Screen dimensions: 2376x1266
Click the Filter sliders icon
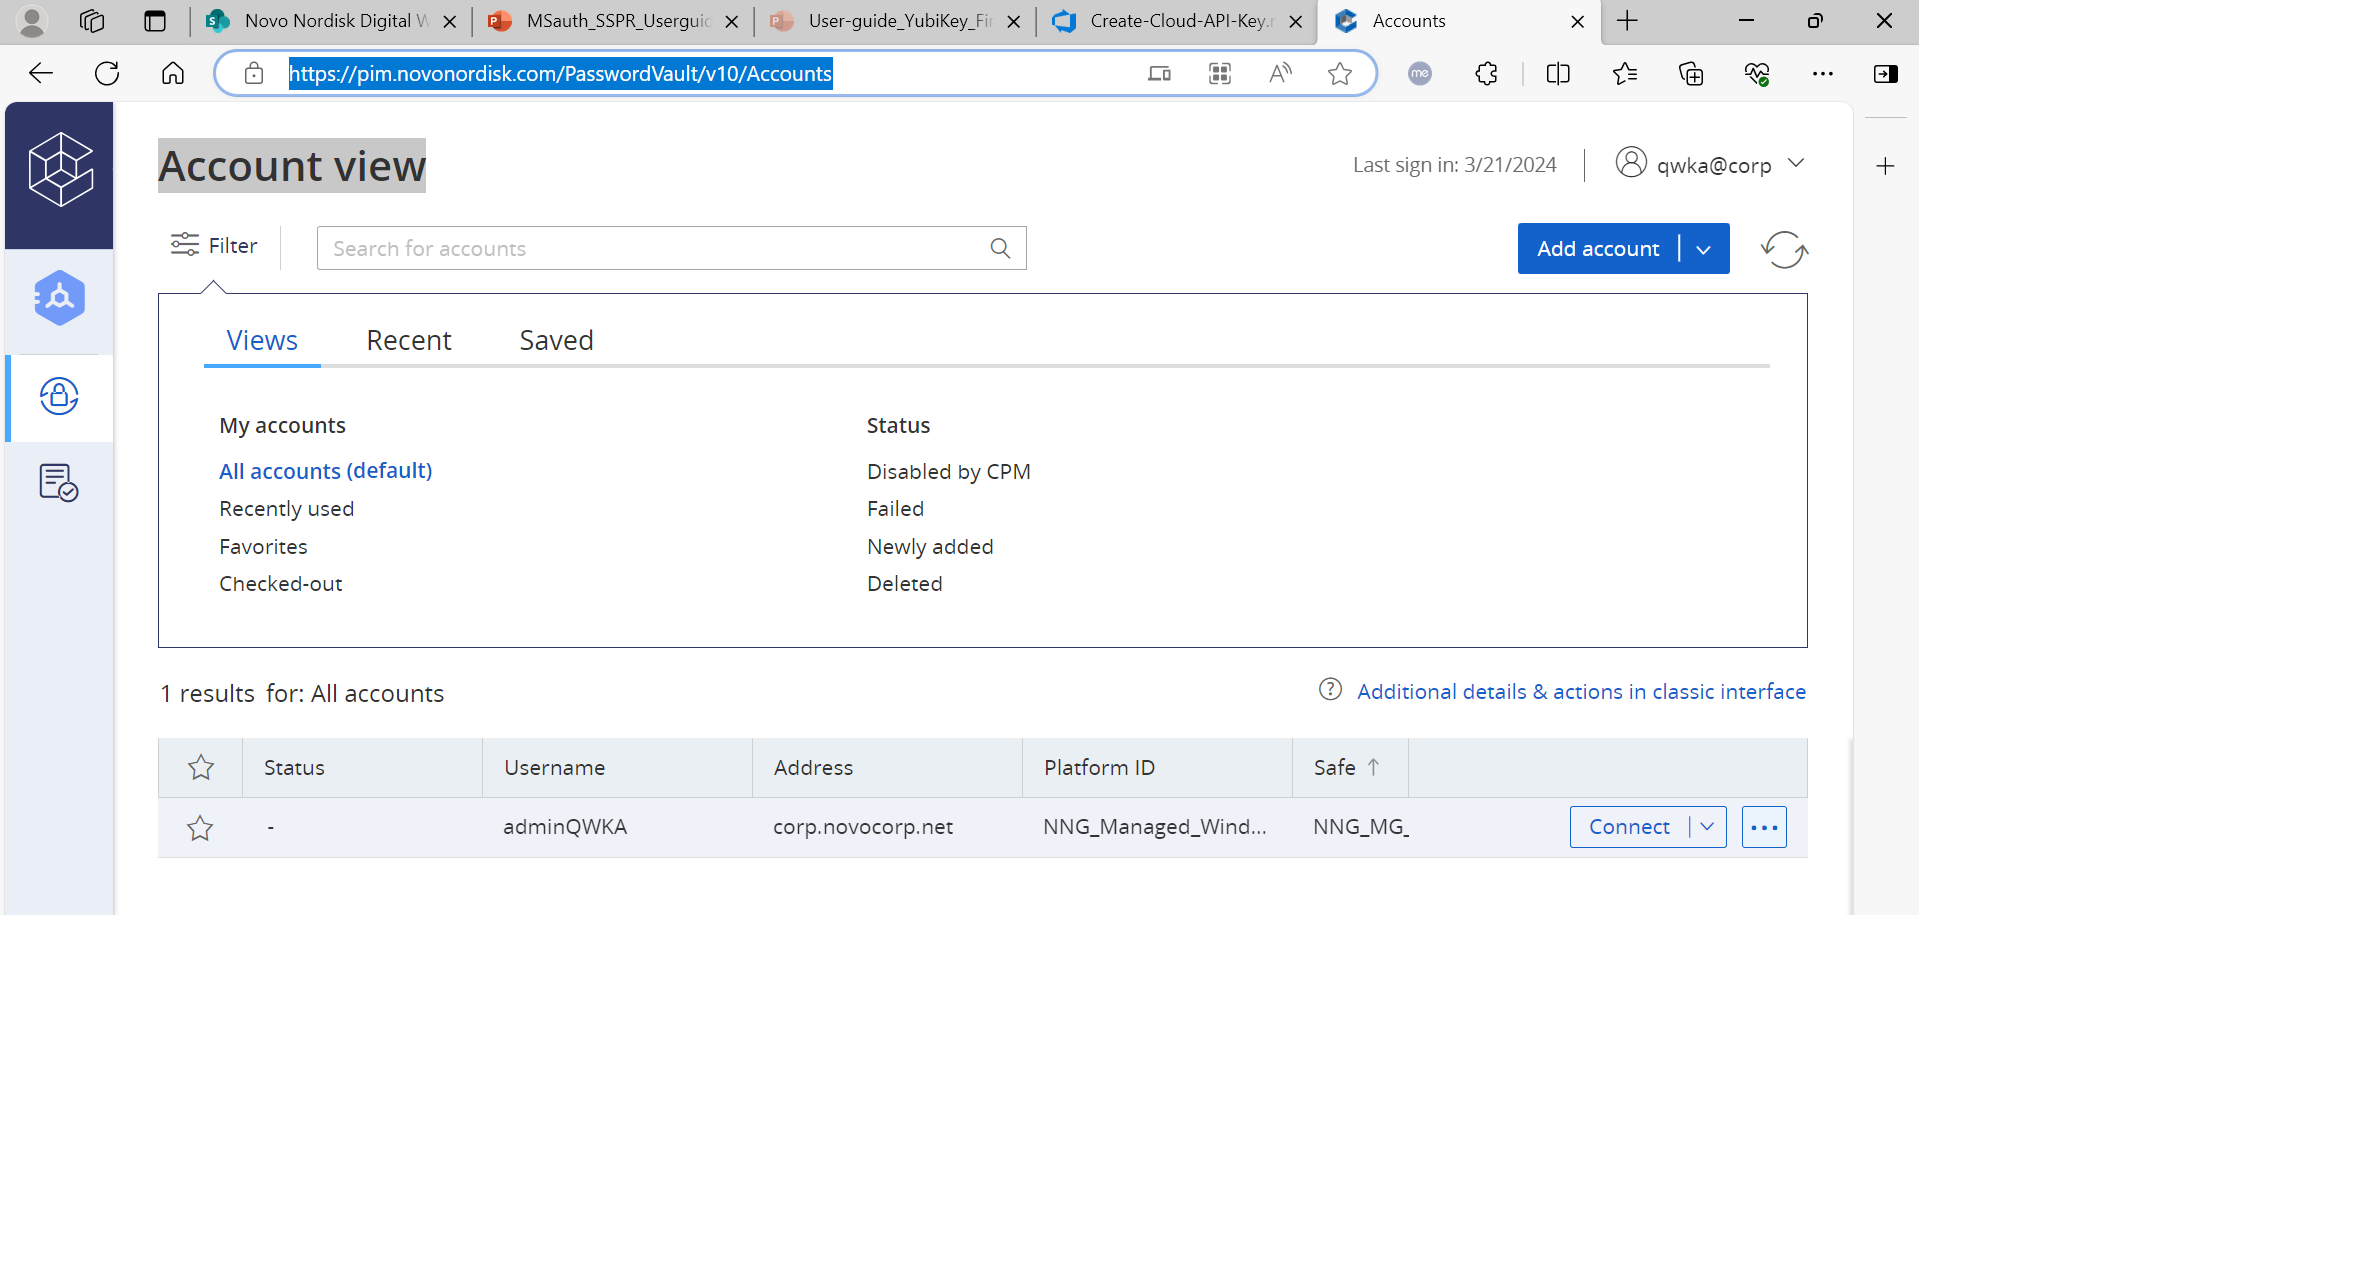tap(184, 245)
